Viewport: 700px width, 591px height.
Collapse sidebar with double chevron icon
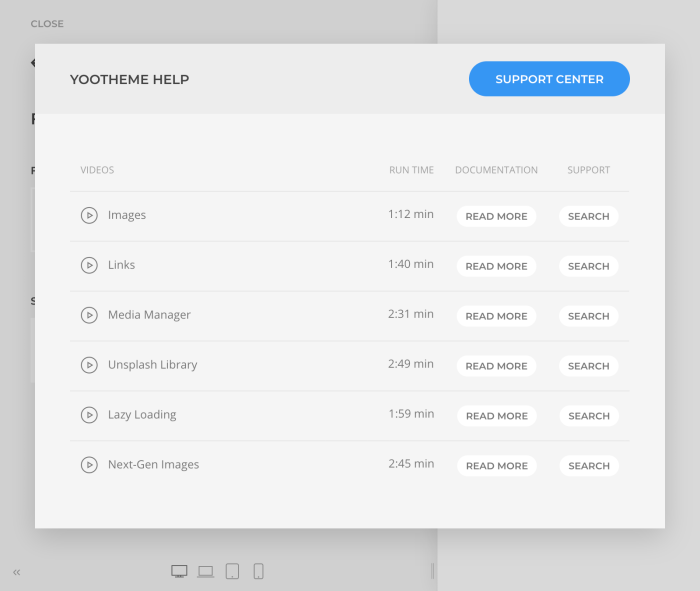pos(17,572)
